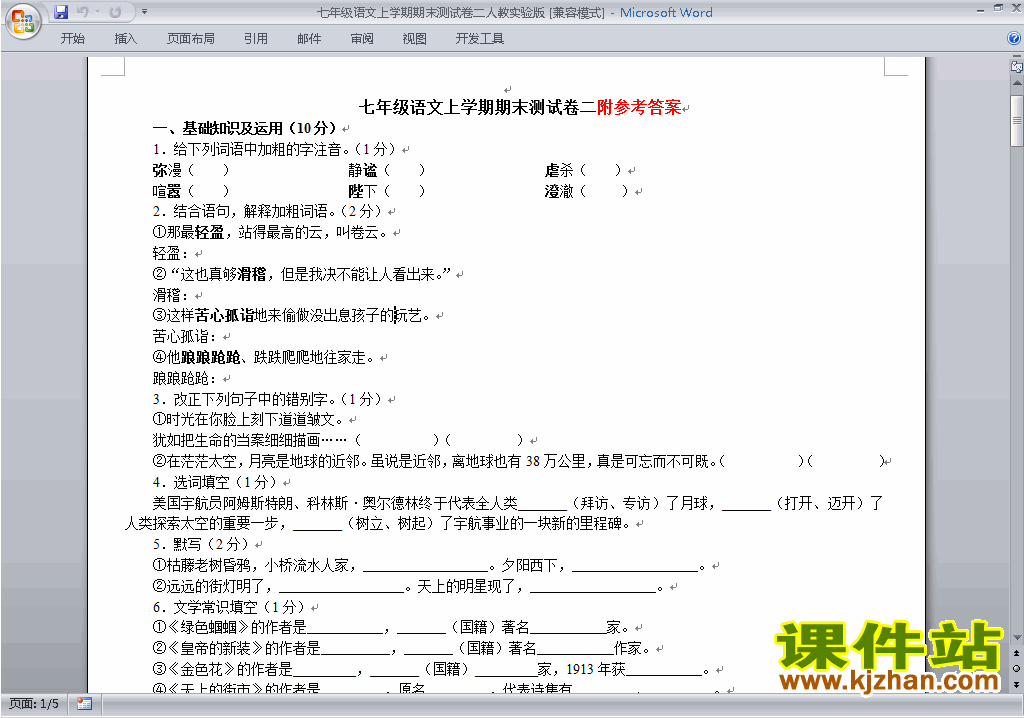Restore down the Word window
Viewport: 1024px width, 718px height.
click(998, 8)
